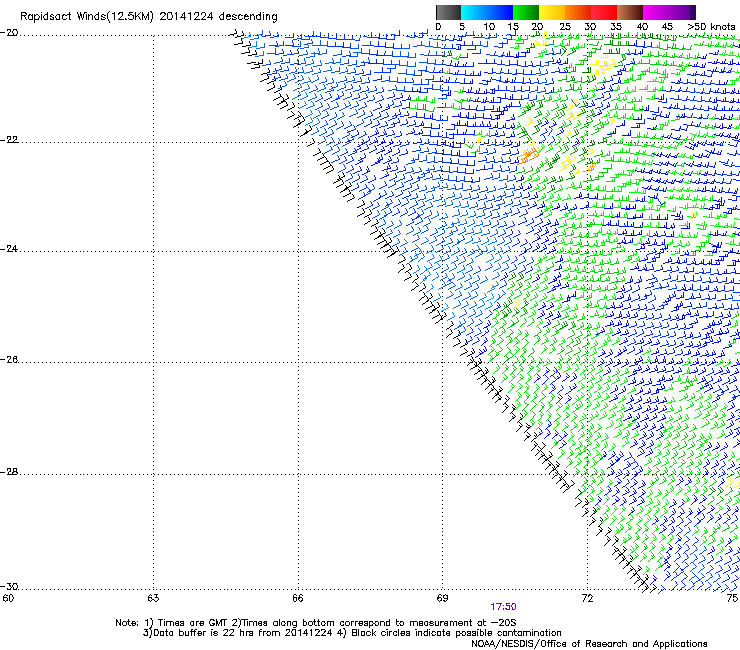The height and width of the screenshot is (650, 740).
Task: Click legend scale value '0'
Action: (x=438, y=27)
